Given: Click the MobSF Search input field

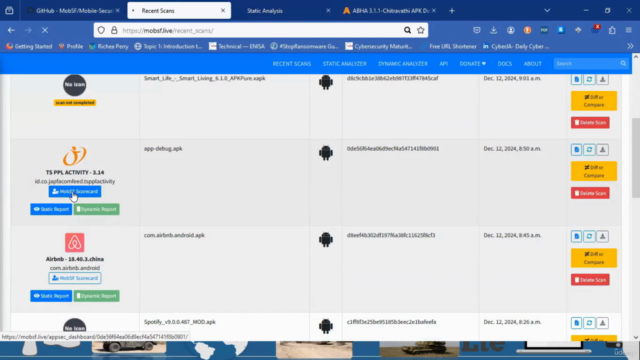Looking at the screenshot, I should tap(587, 64).
